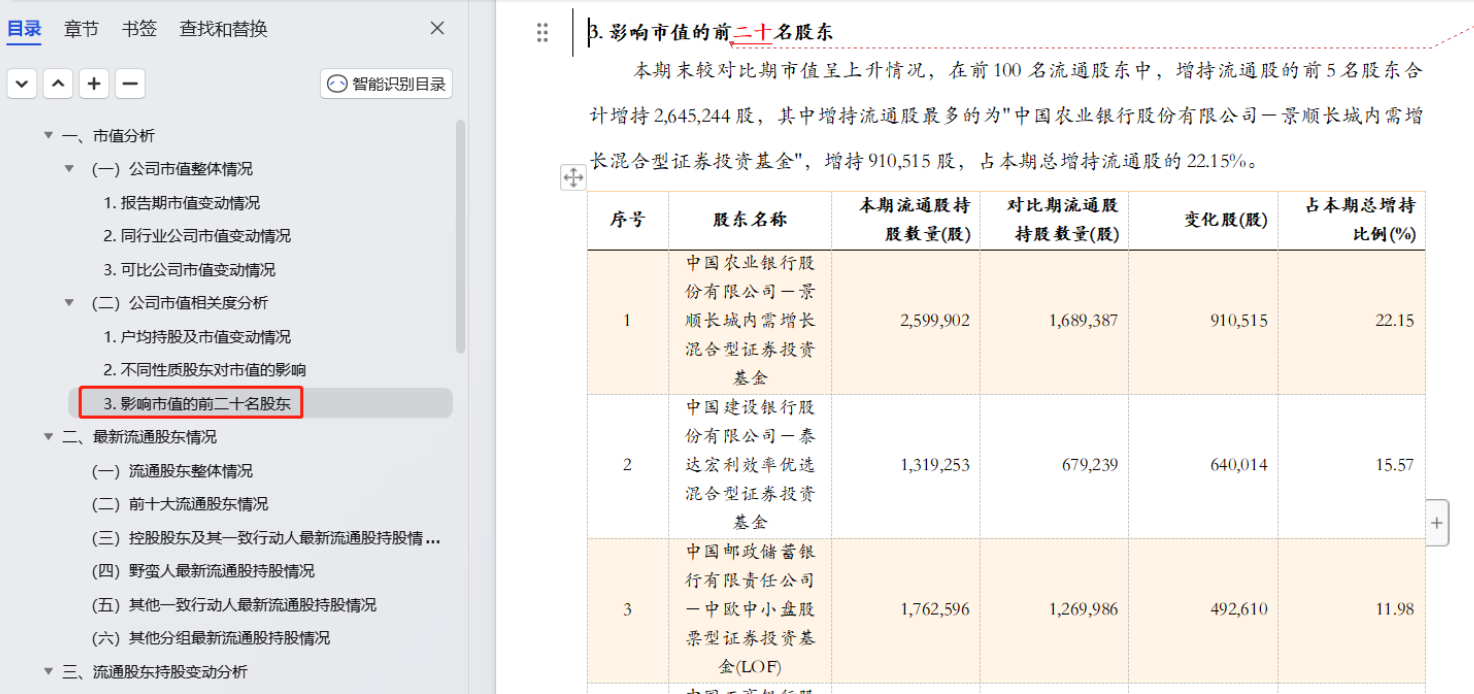Image resolution: width=1474 pixels, height=694 pixels.
Task: Click cell value 1,762,596
Action: [x=935, y=608]
